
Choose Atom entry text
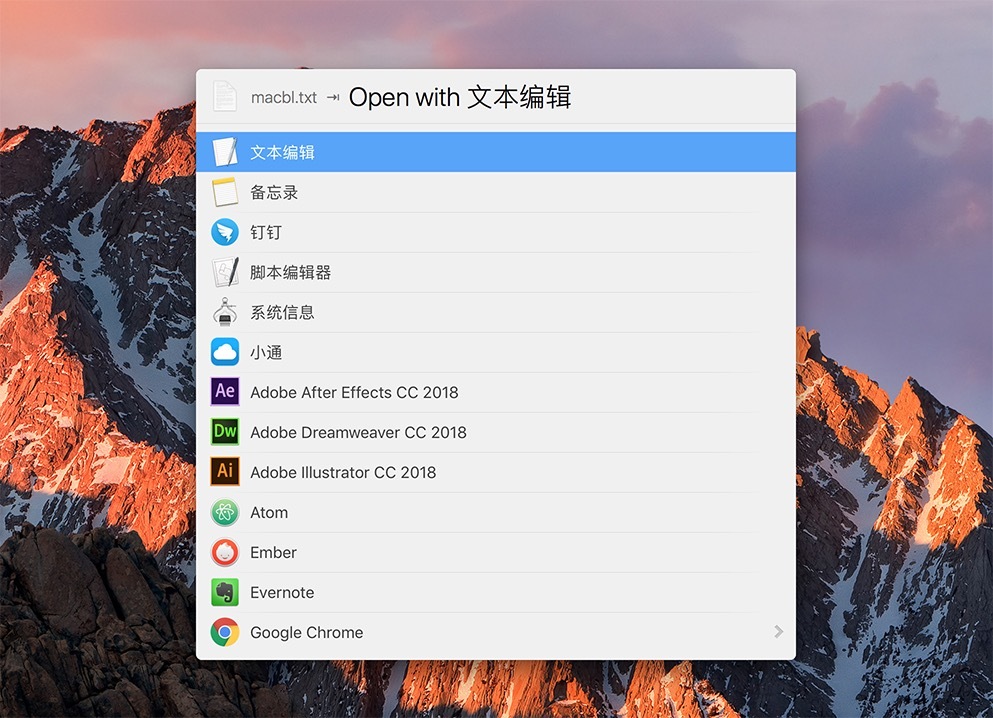pos(269,512)
